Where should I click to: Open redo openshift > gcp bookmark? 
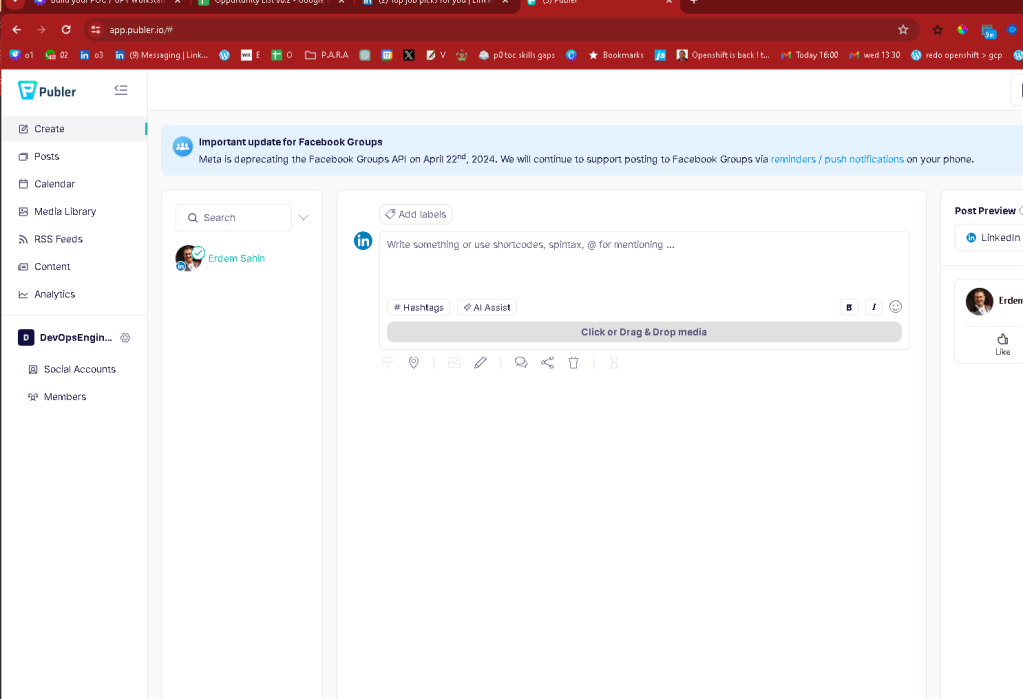click(x=956, y=55)
